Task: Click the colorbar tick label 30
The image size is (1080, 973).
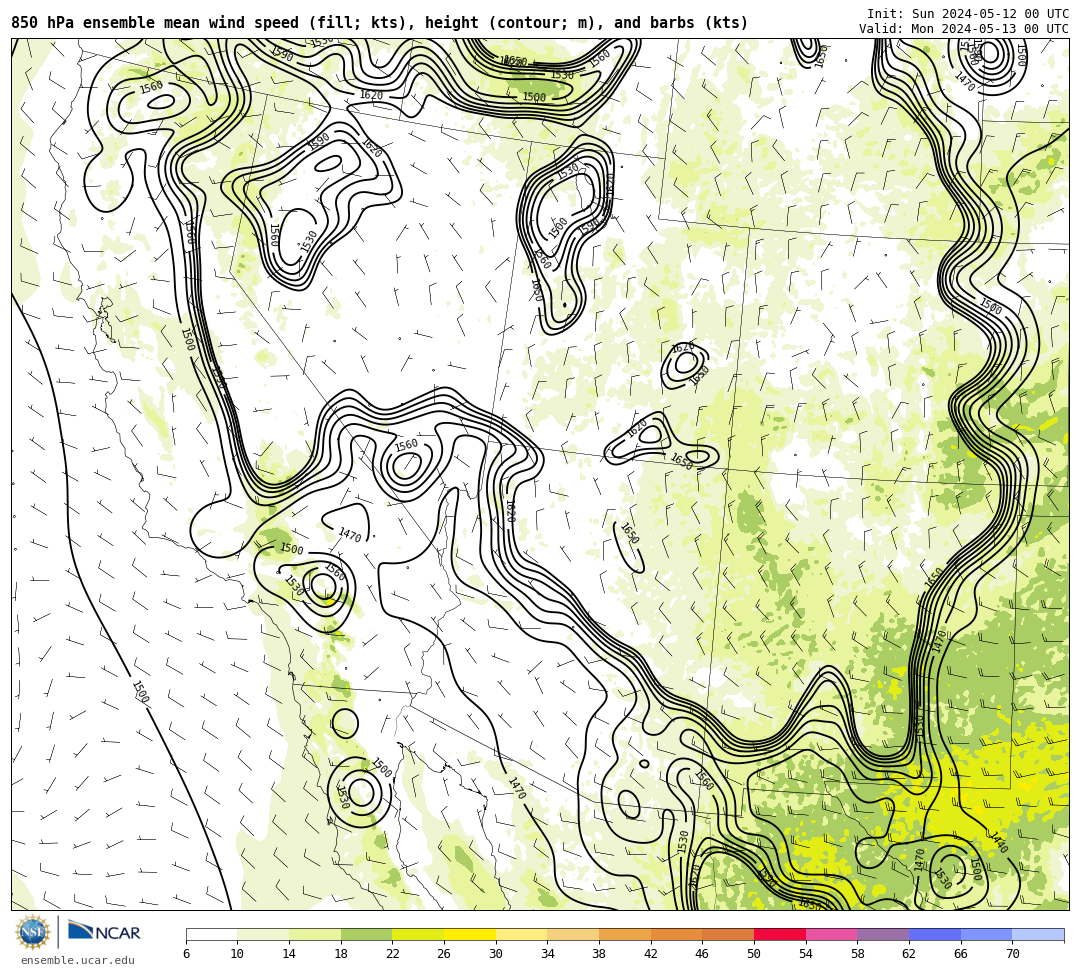Action: pyautogui.click(x=496, y=954)
